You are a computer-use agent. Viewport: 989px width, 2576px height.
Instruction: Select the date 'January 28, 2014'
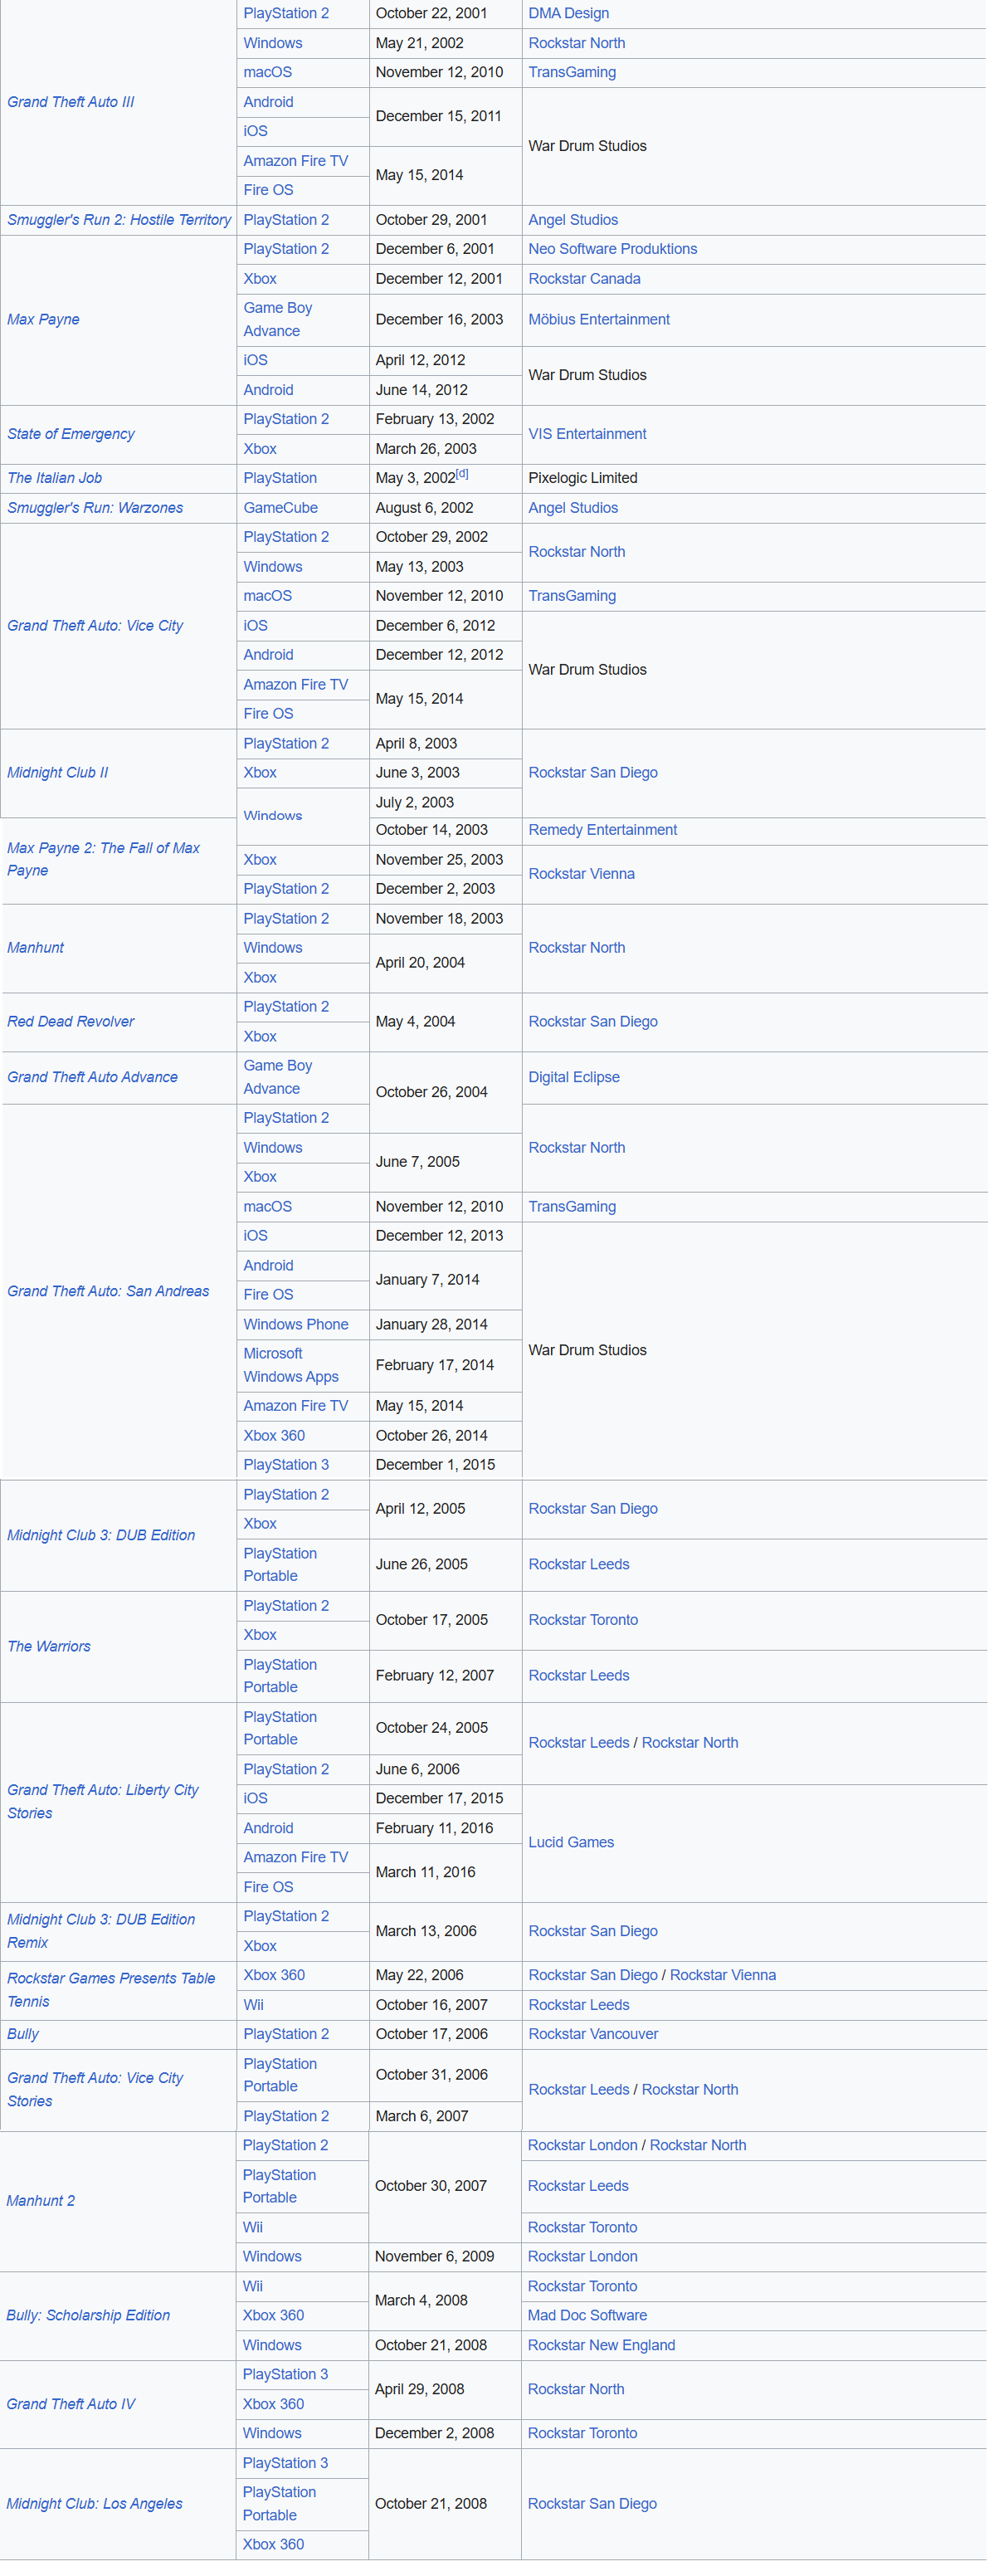431,1324
